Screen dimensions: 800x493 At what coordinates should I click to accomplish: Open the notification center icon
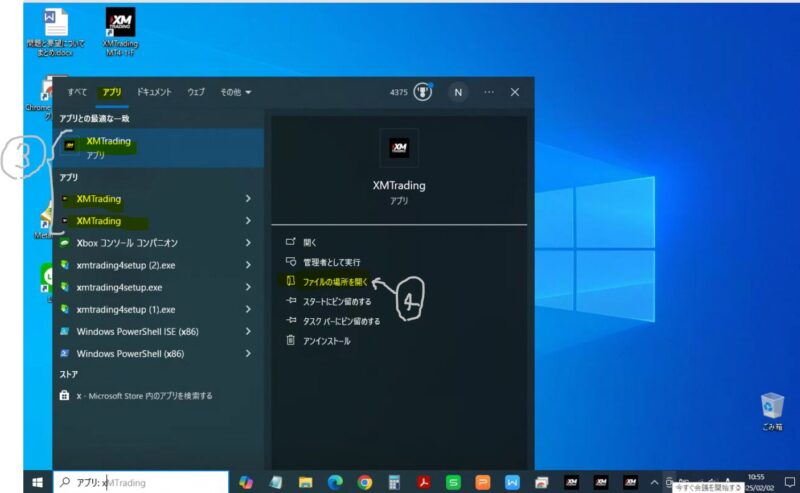pyautogui.click(x=790, y=482)
